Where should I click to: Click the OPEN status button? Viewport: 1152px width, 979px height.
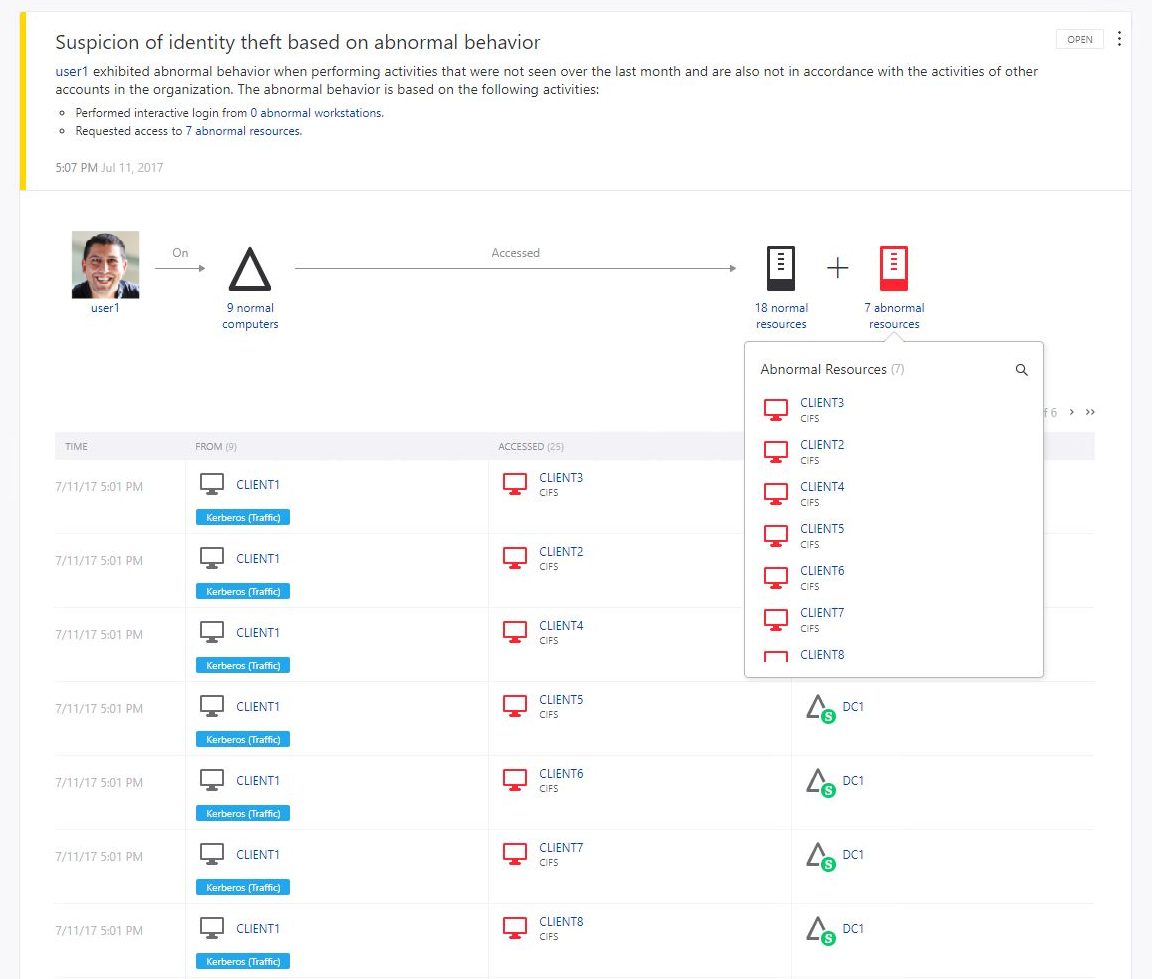1079,38
